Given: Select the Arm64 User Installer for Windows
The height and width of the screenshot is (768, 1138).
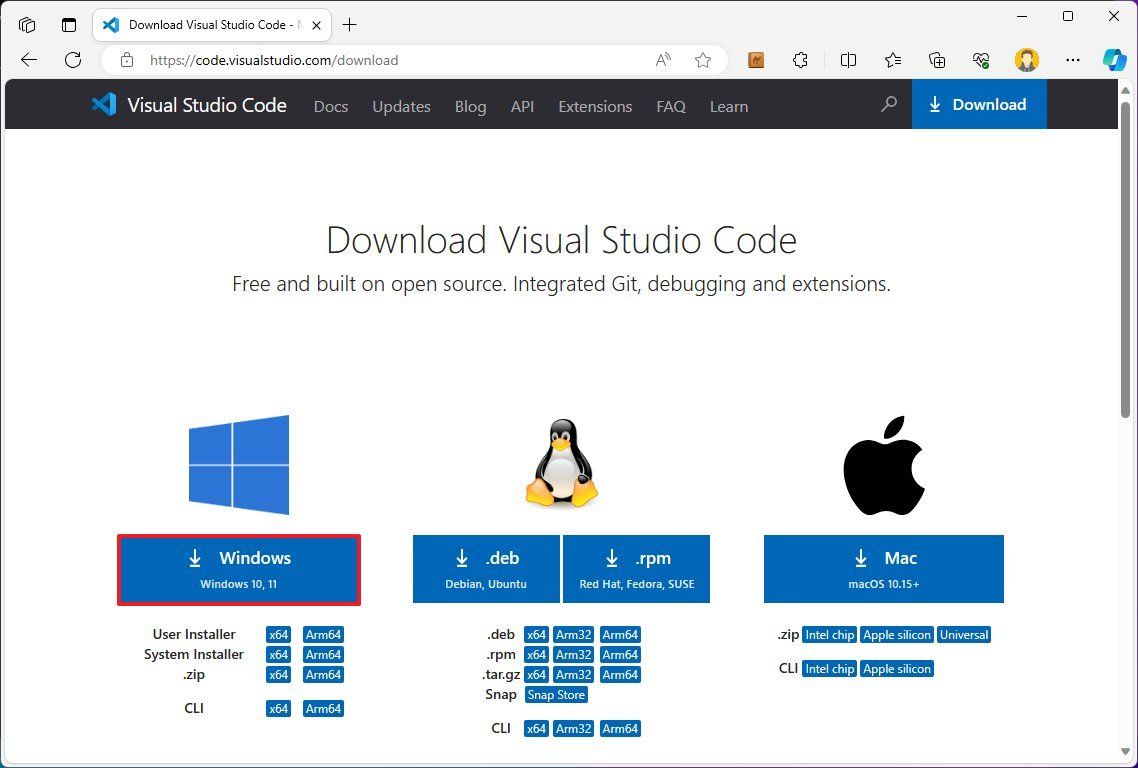Looking at the screenshot, I should (323, 634).
